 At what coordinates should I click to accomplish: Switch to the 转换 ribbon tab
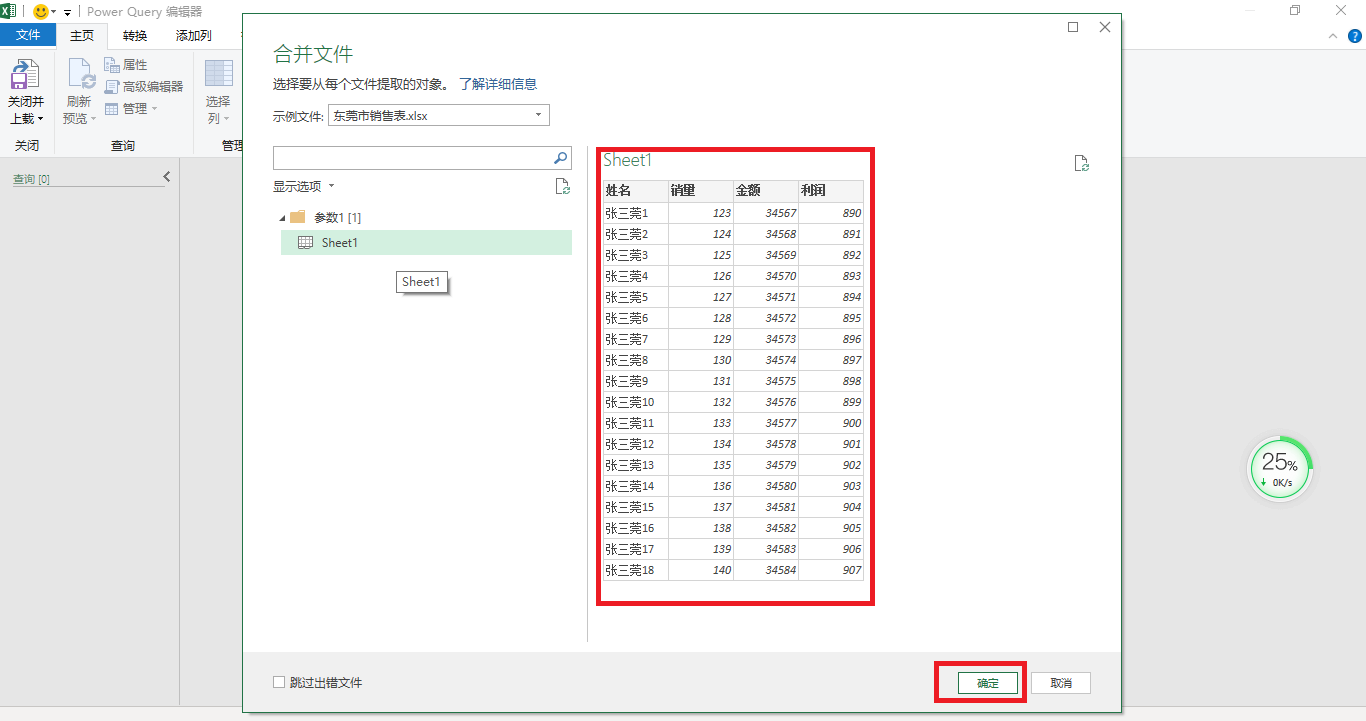pyautogui.click(x=134, y=34)
